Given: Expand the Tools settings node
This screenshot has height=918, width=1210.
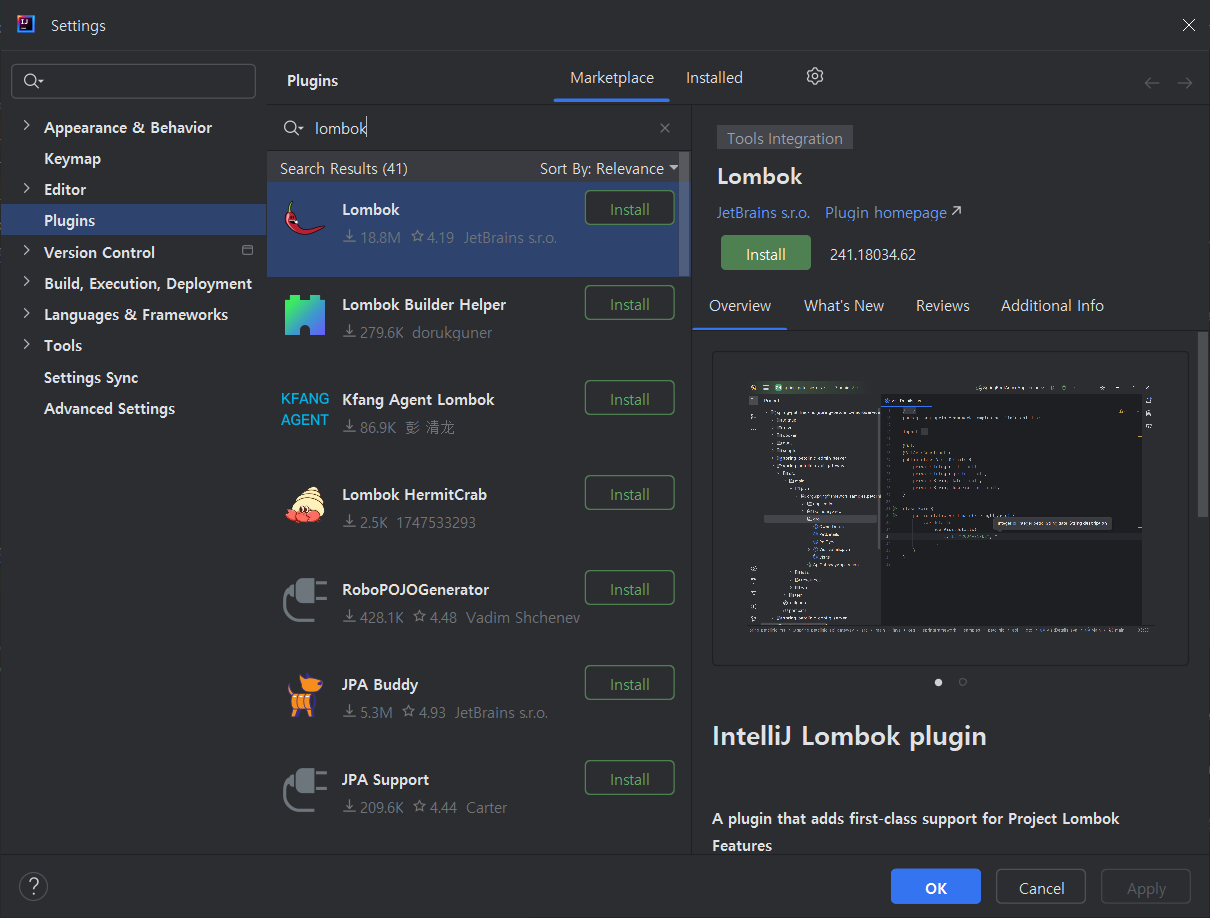Looking at the screenshot, I should click(27, 345).
